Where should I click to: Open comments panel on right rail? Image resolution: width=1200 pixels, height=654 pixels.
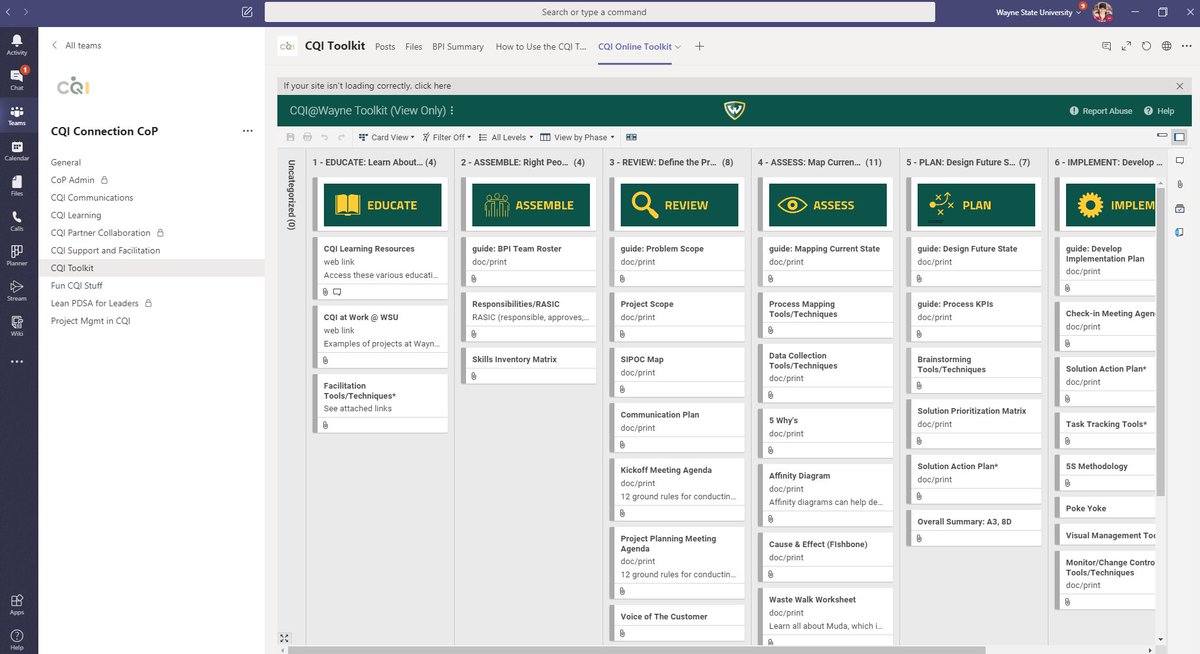click(x=1179, y=160)
